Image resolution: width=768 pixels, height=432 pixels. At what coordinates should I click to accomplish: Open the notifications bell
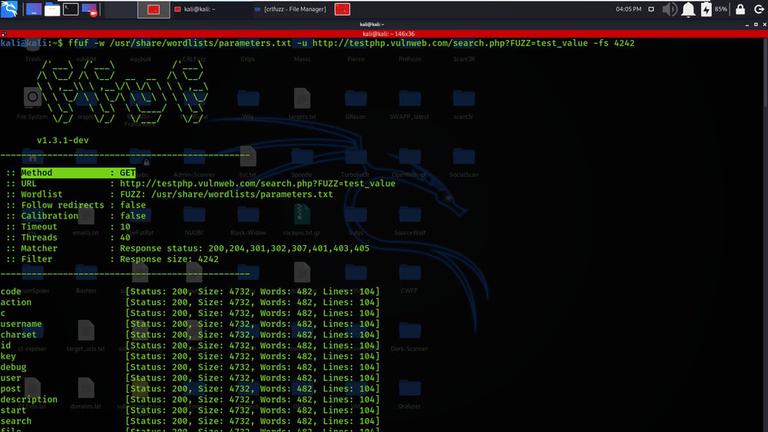point(688,9)
